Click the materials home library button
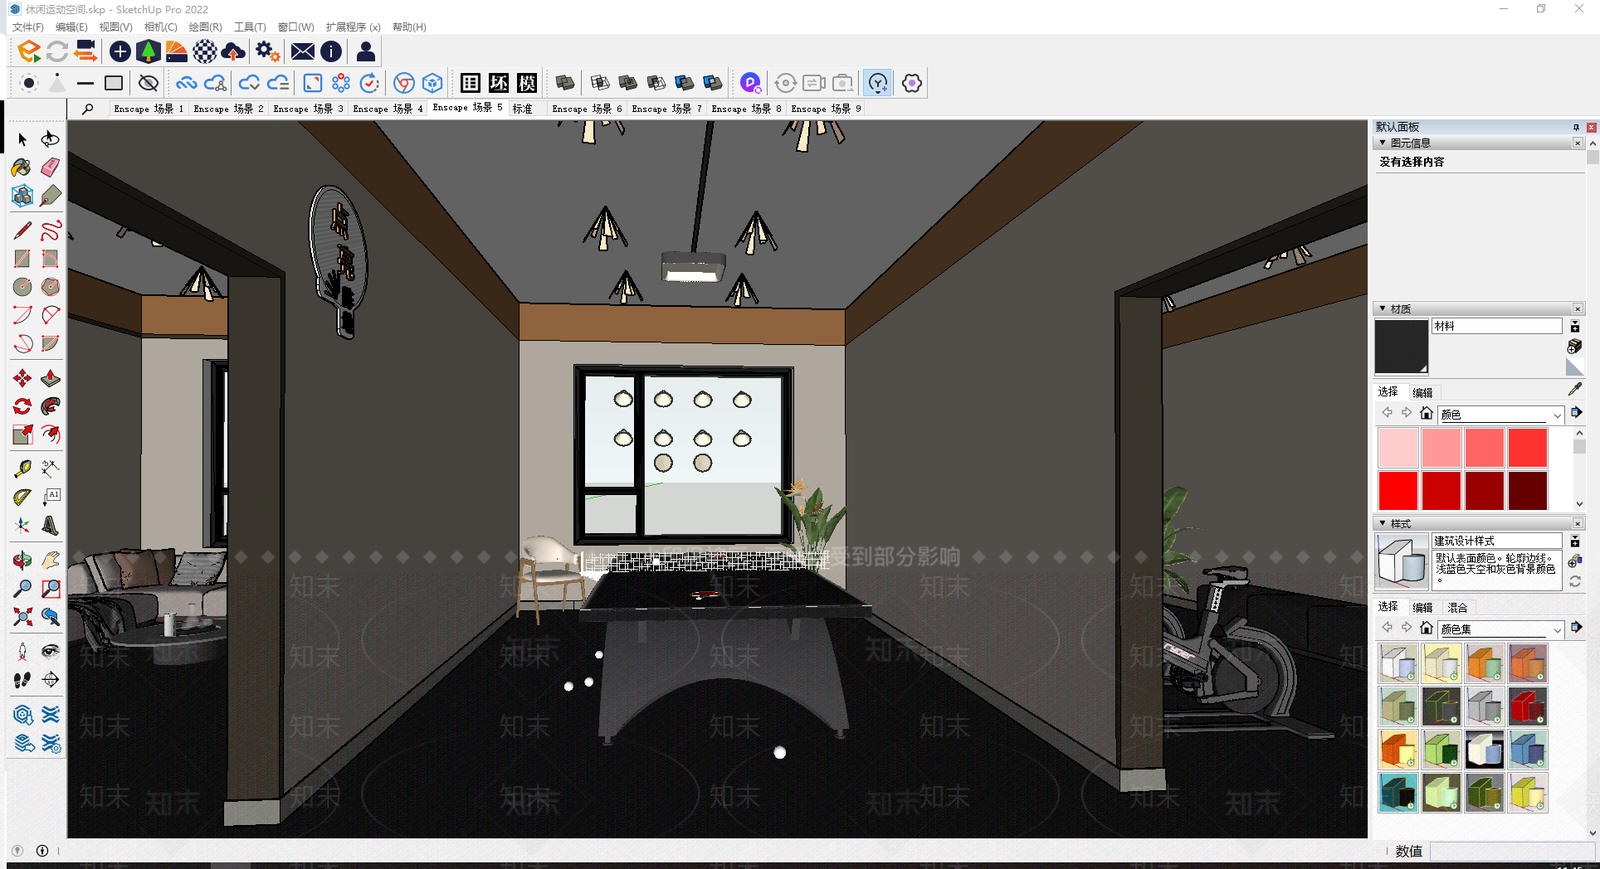Viewport: 1600px width, 869px height. pyautogui.click(x=1426, y=413)
